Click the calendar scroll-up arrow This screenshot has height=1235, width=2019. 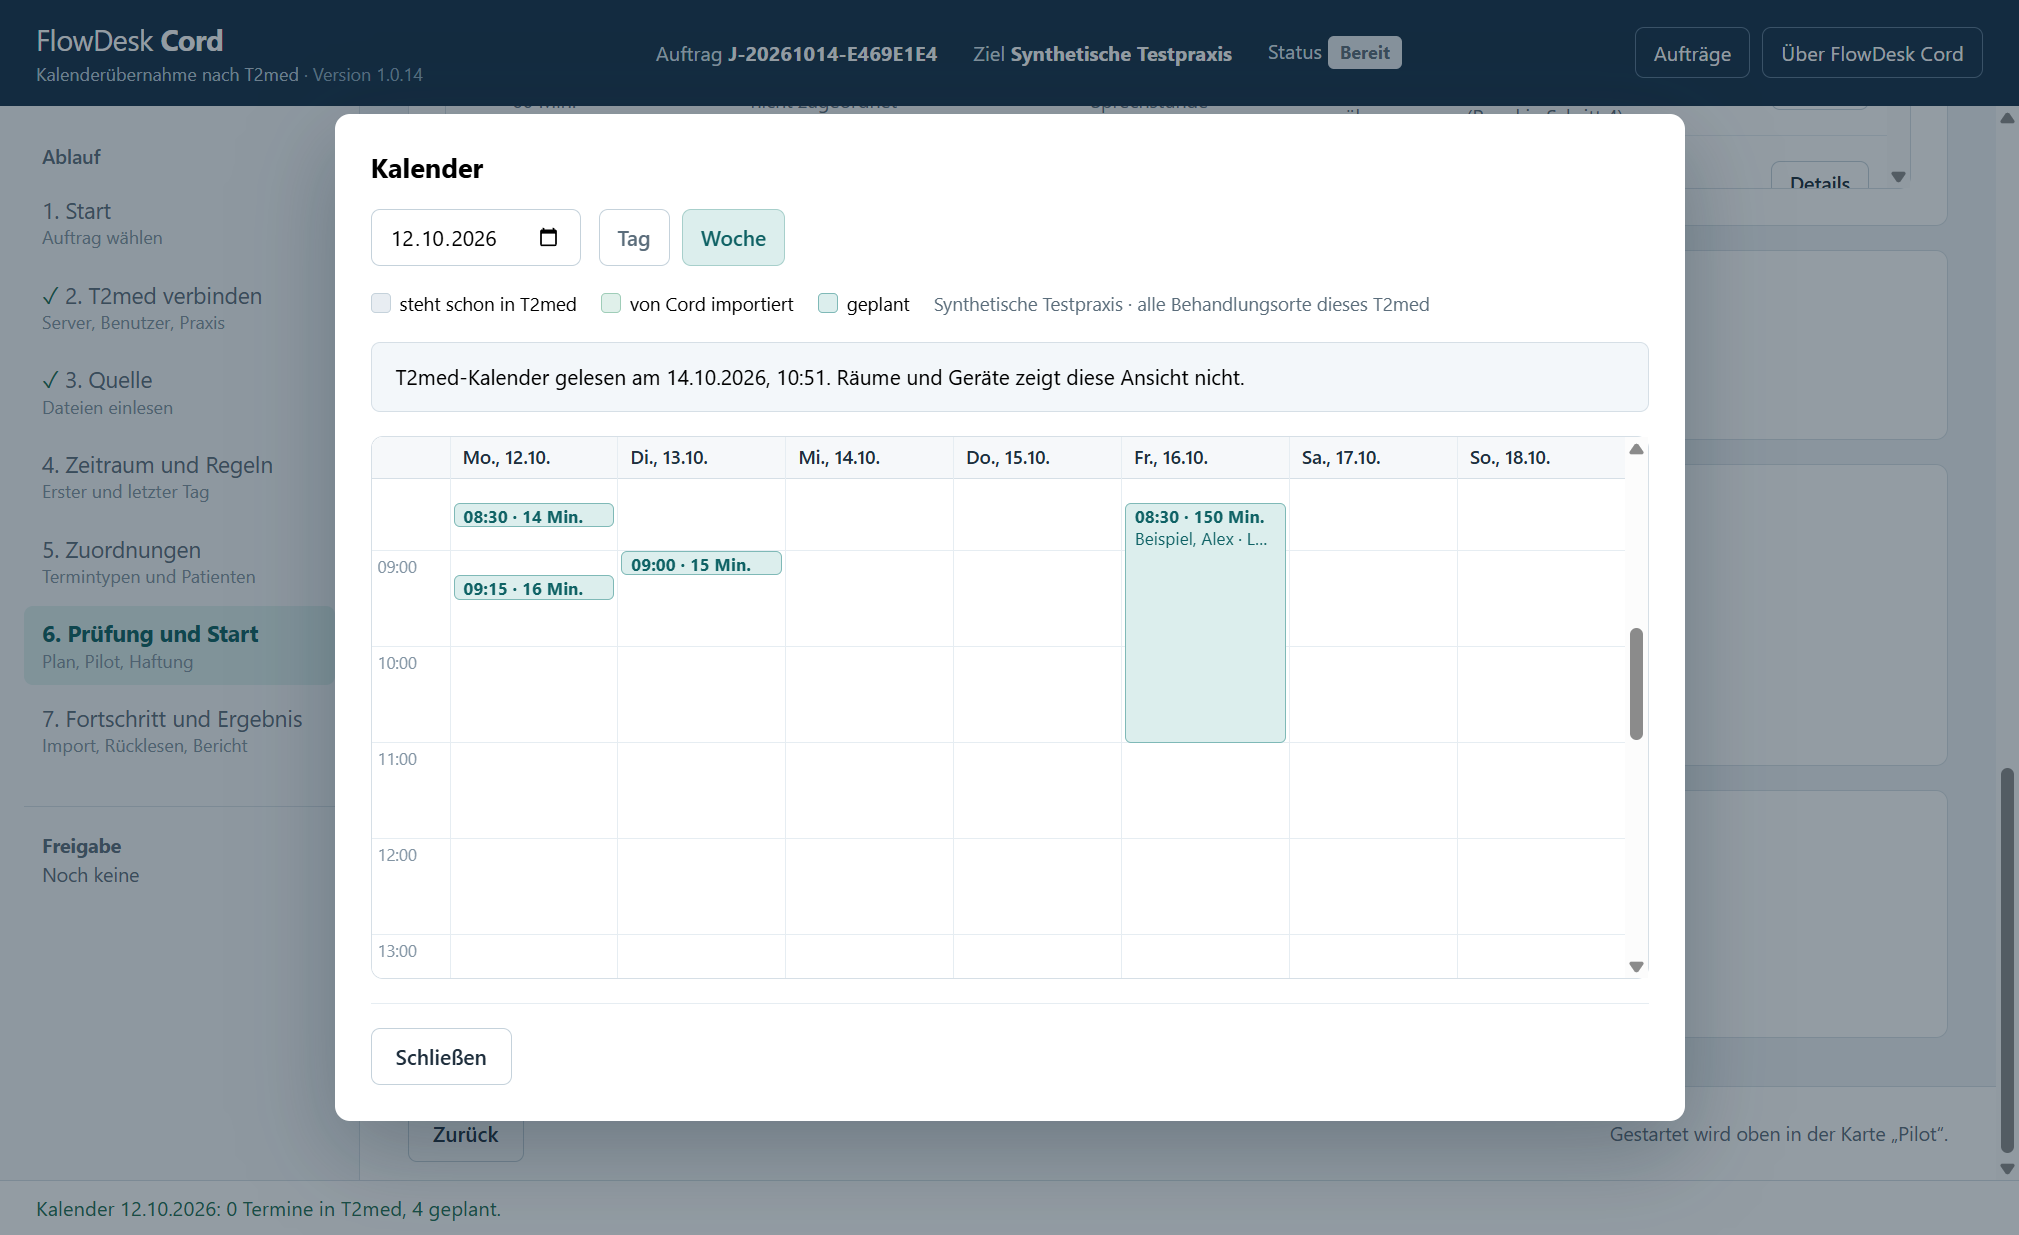click(x=1636, y=449)
